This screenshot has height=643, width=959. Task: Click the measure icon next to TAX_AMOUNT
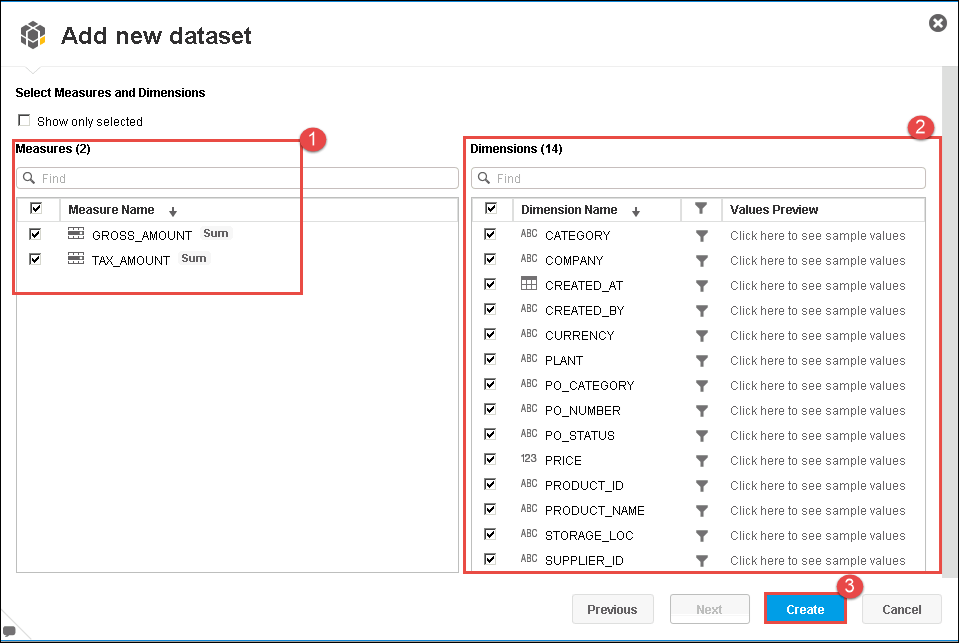76,259
